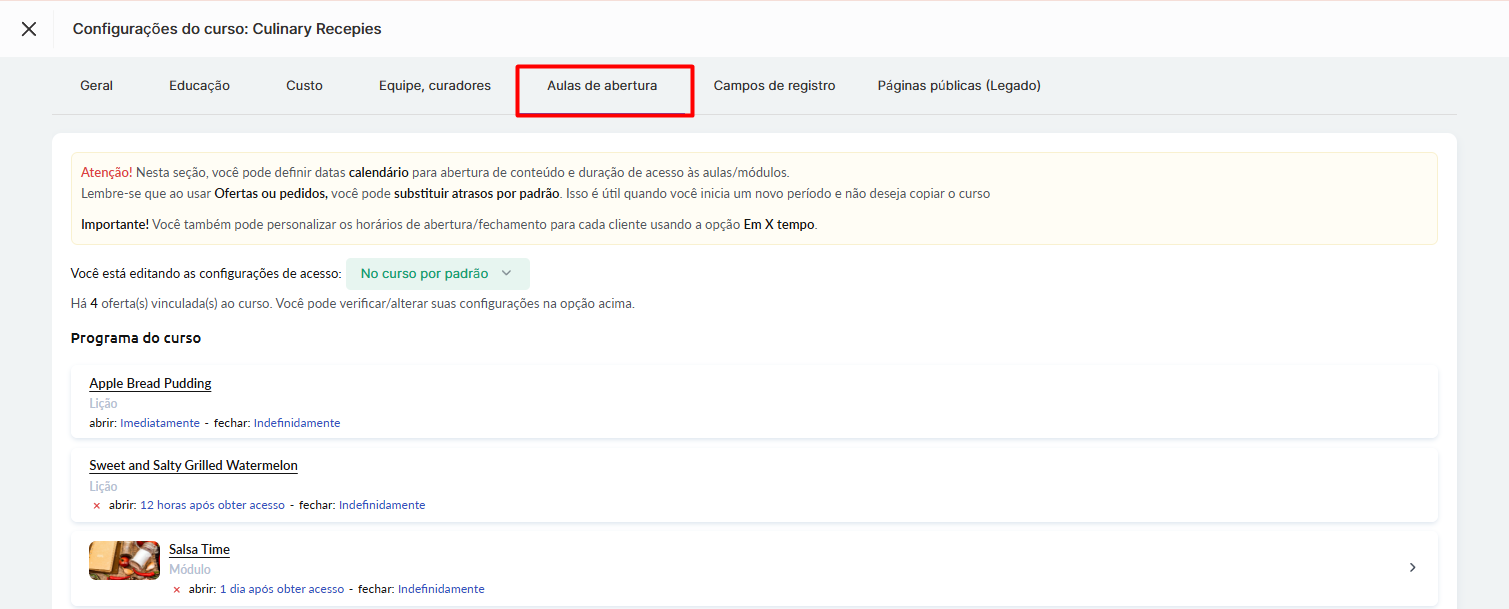Screen dimensions: 1509x609
Task: Open the Apple Bread Pudding lesson link
Action: (x=150, y=383)
